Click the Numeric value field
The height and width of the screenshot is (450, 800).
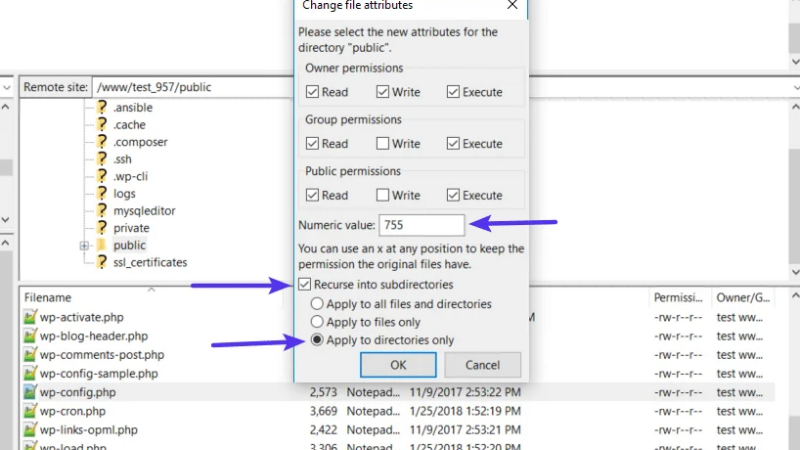point(421,225)
